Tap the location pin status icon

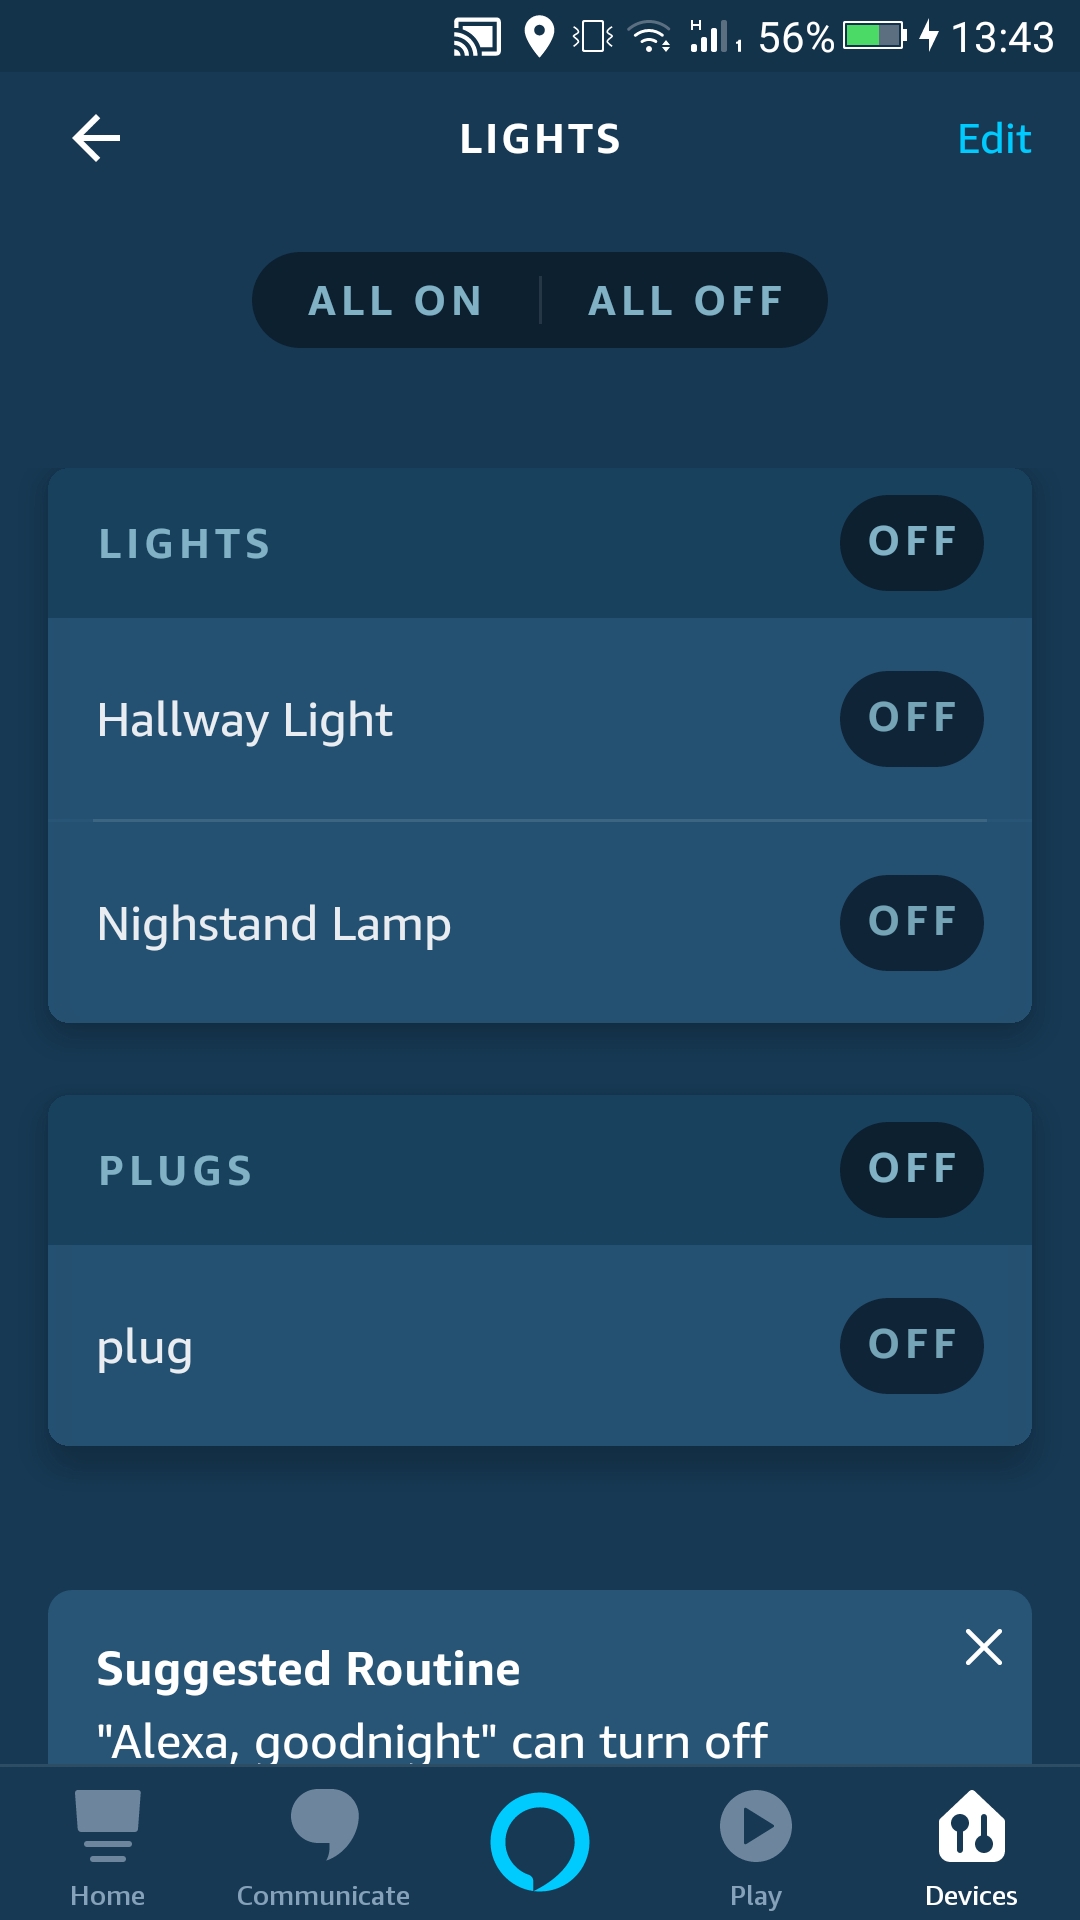pyautogui.click(x=539, y=38)
